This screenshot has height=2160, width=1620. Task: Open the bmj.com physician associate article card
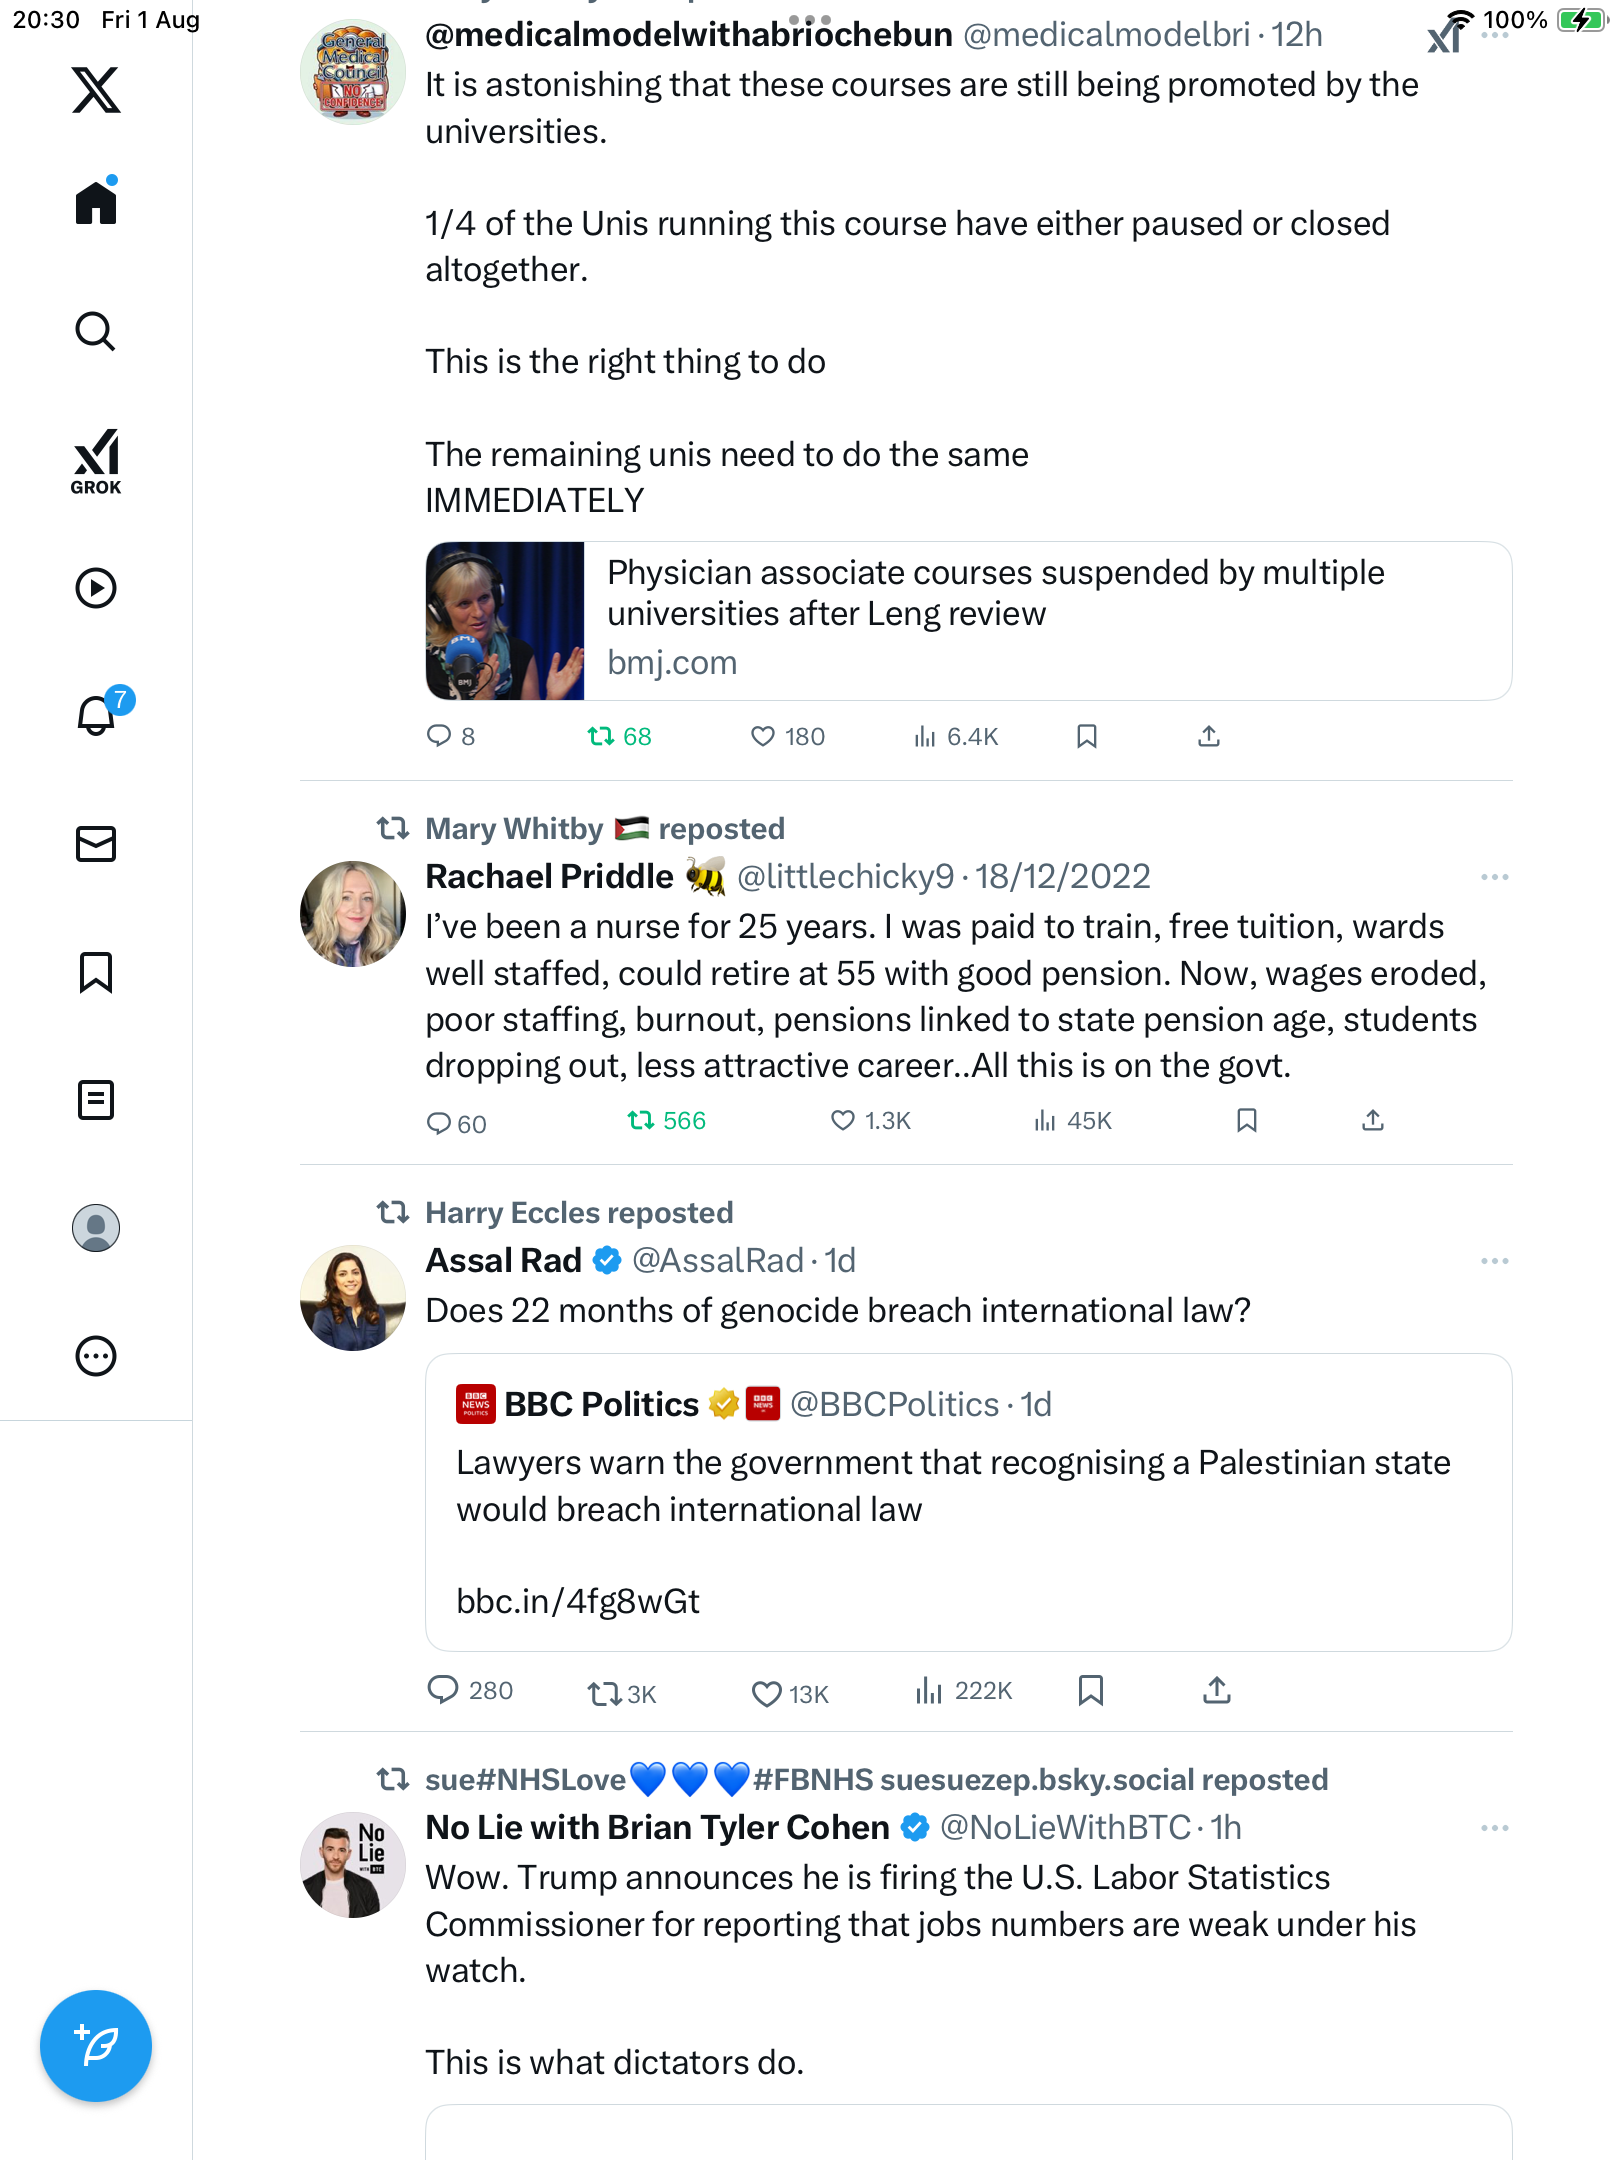968,621
